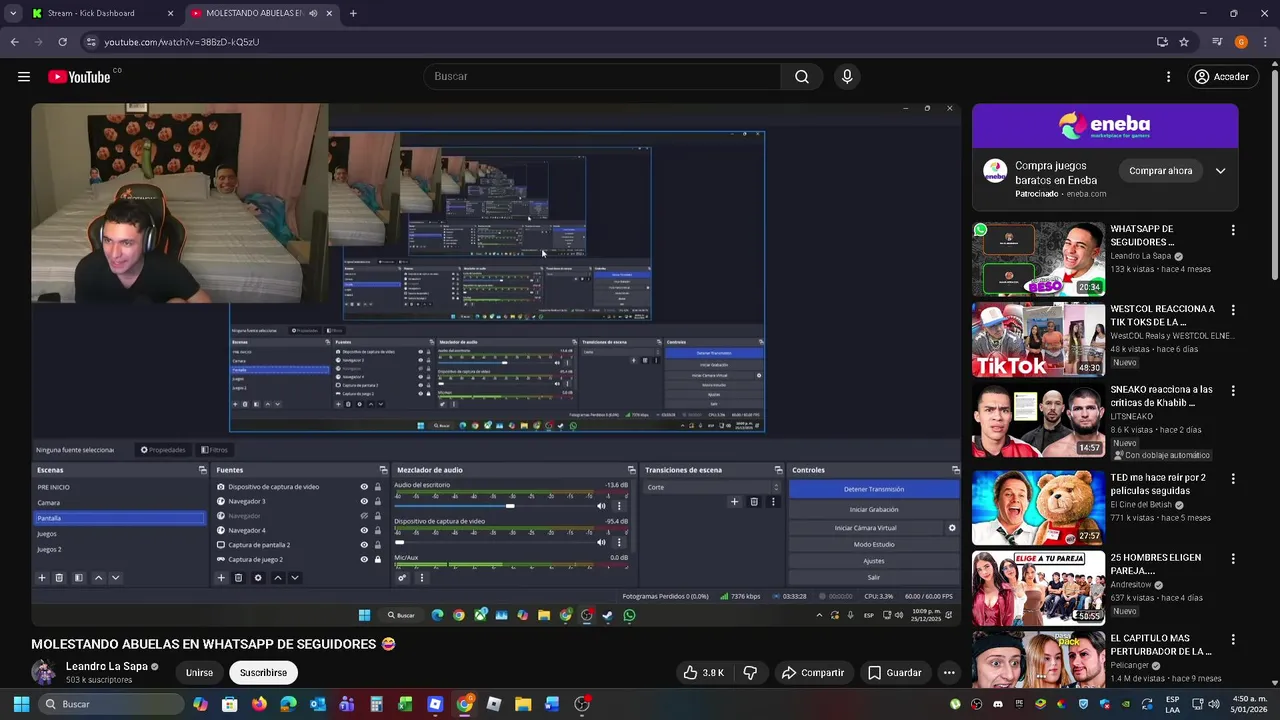Open Copilot from the taskbar

[x=201, y=704]
